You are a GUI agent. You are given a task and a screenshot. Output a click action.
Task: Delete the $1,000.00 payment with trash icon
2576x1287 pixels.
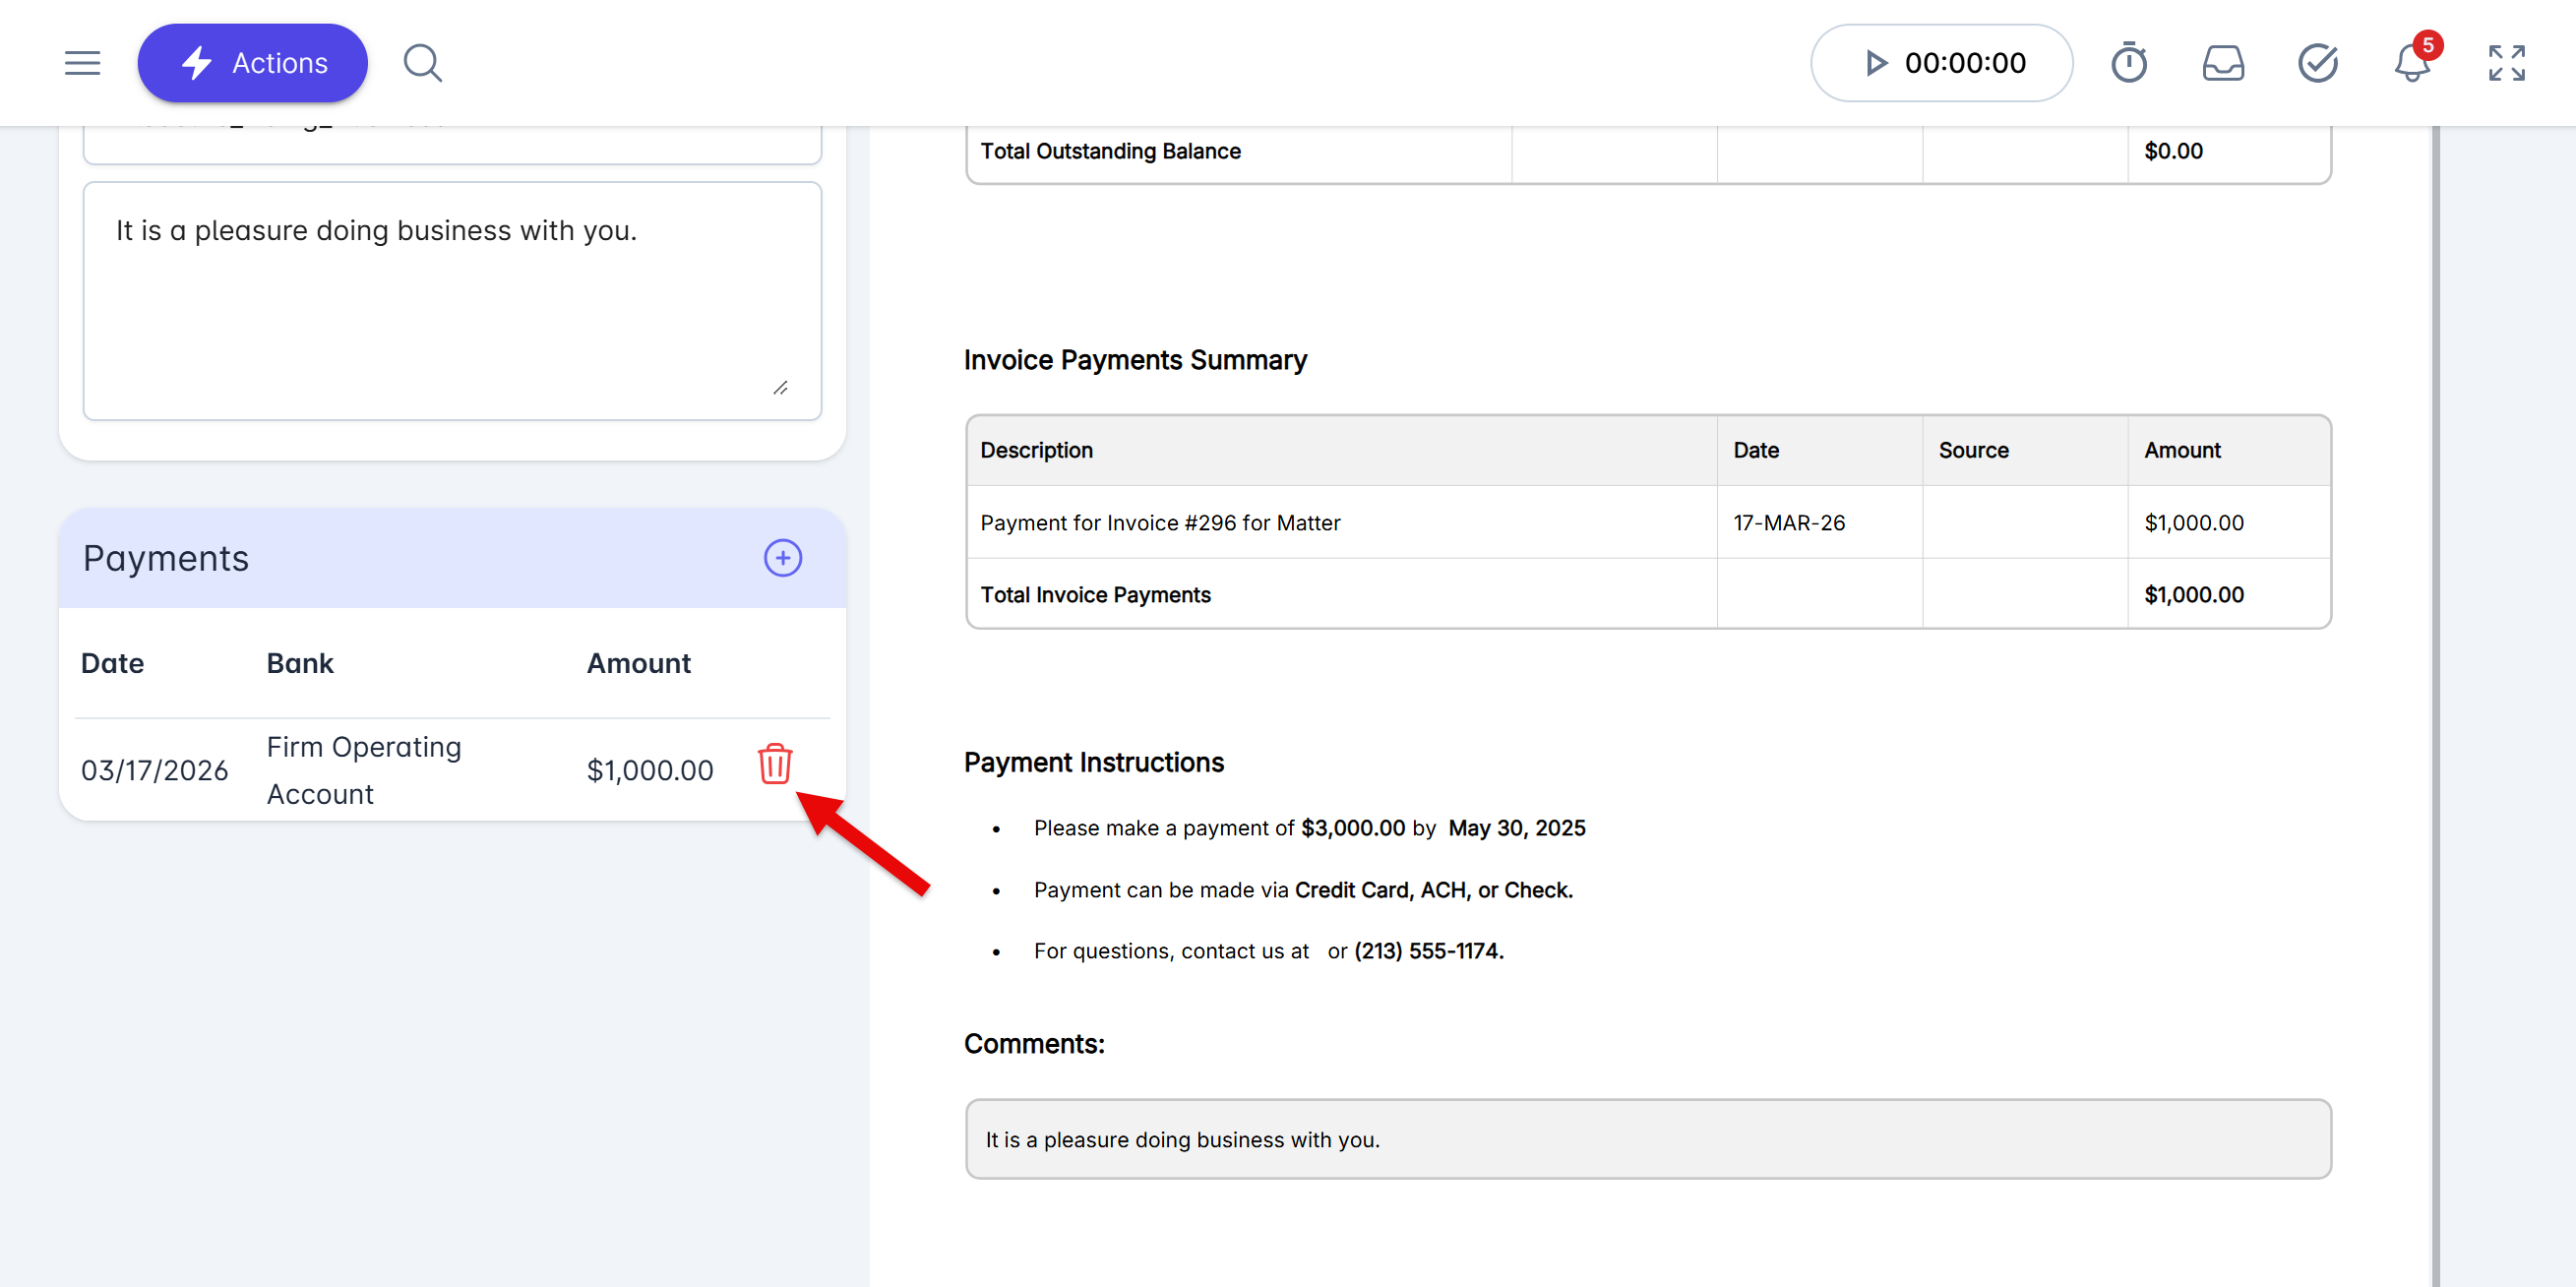pos(774,764)
